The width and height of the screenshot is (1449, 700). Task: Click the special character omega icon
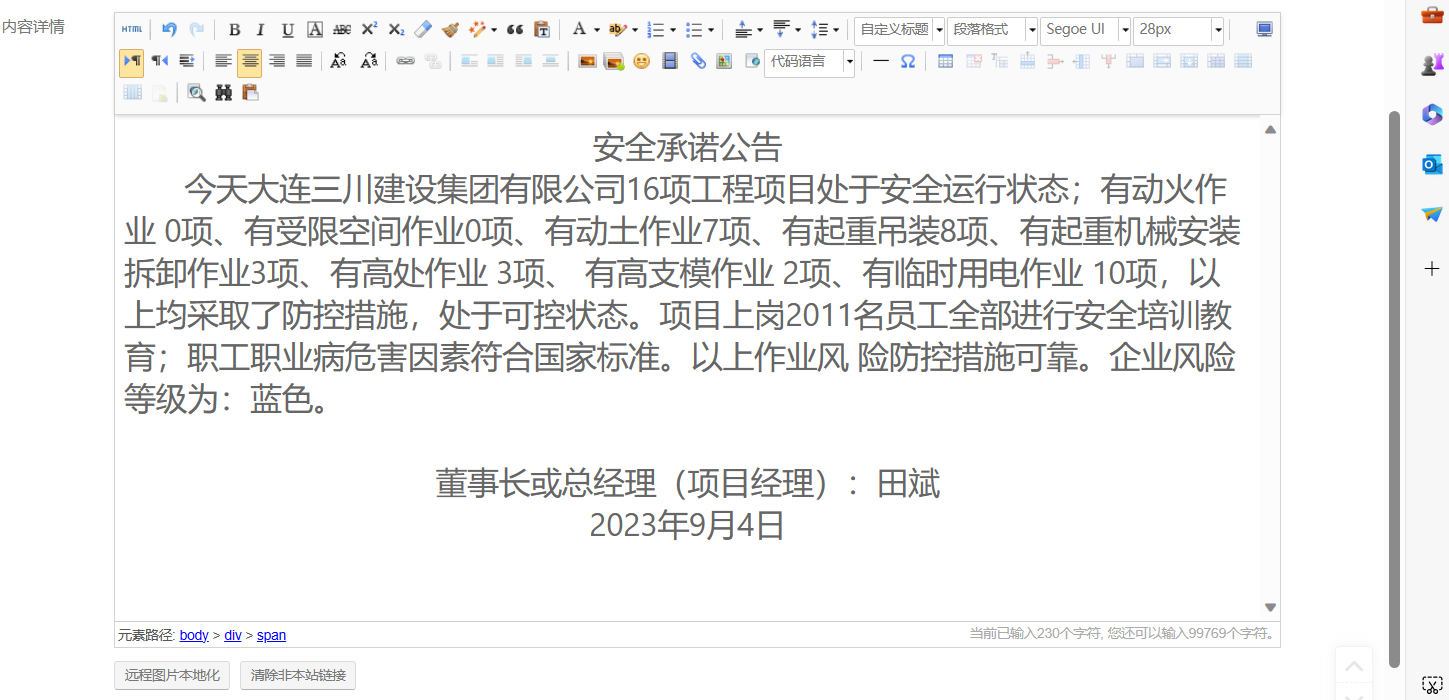(908, 61)
